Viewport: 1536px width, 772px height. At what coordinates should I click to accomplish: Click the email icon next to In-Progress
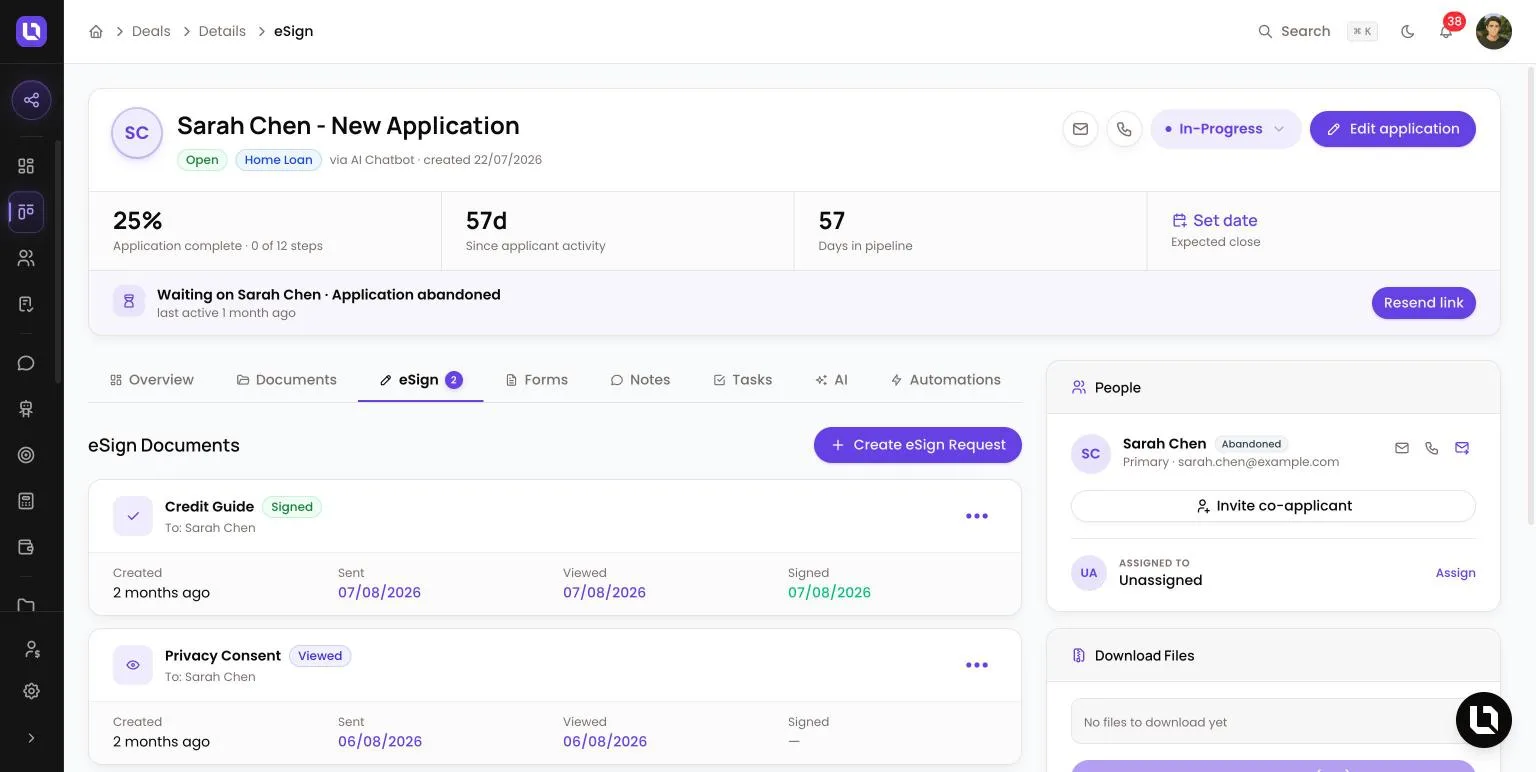1080,129
